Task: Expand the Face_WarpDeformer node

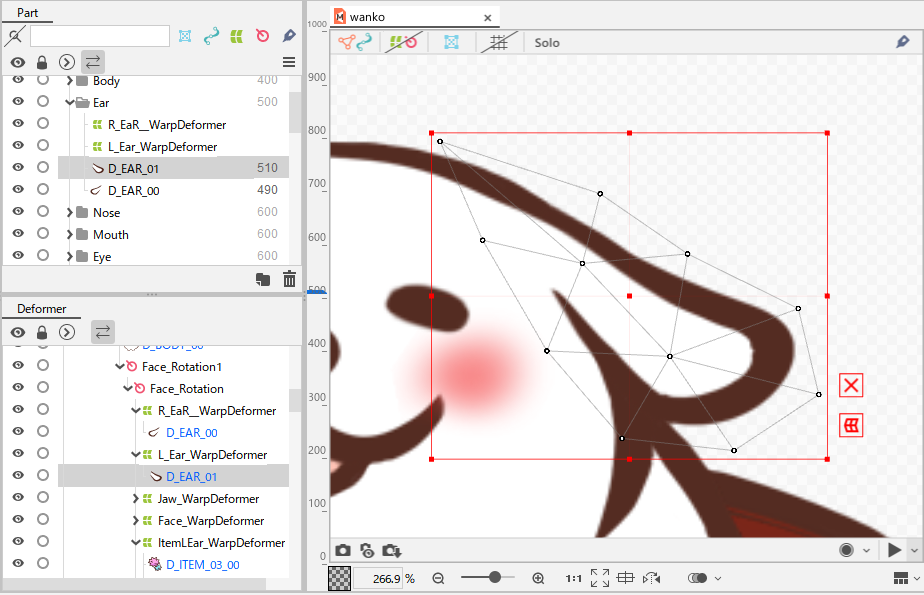Action: tap(136, 520)
